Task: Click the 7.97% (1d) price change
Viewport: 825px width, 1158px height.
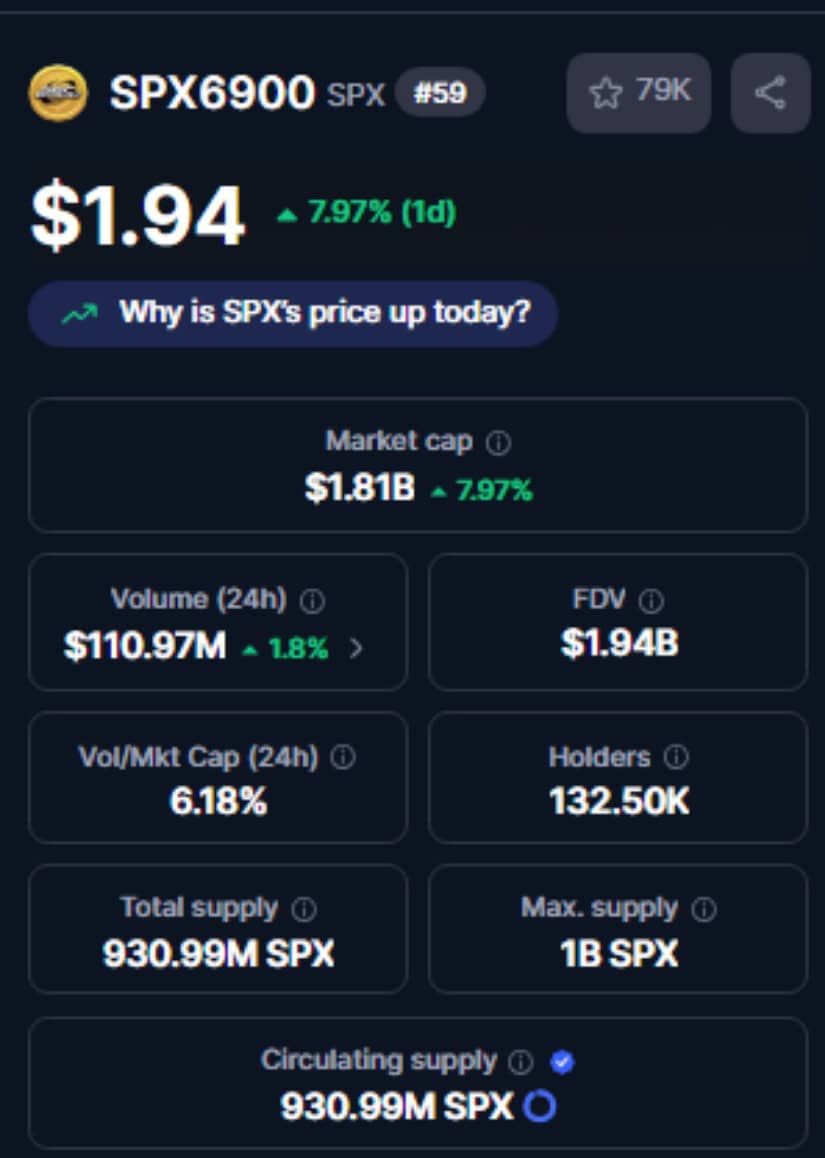Action: pos(367,213)
